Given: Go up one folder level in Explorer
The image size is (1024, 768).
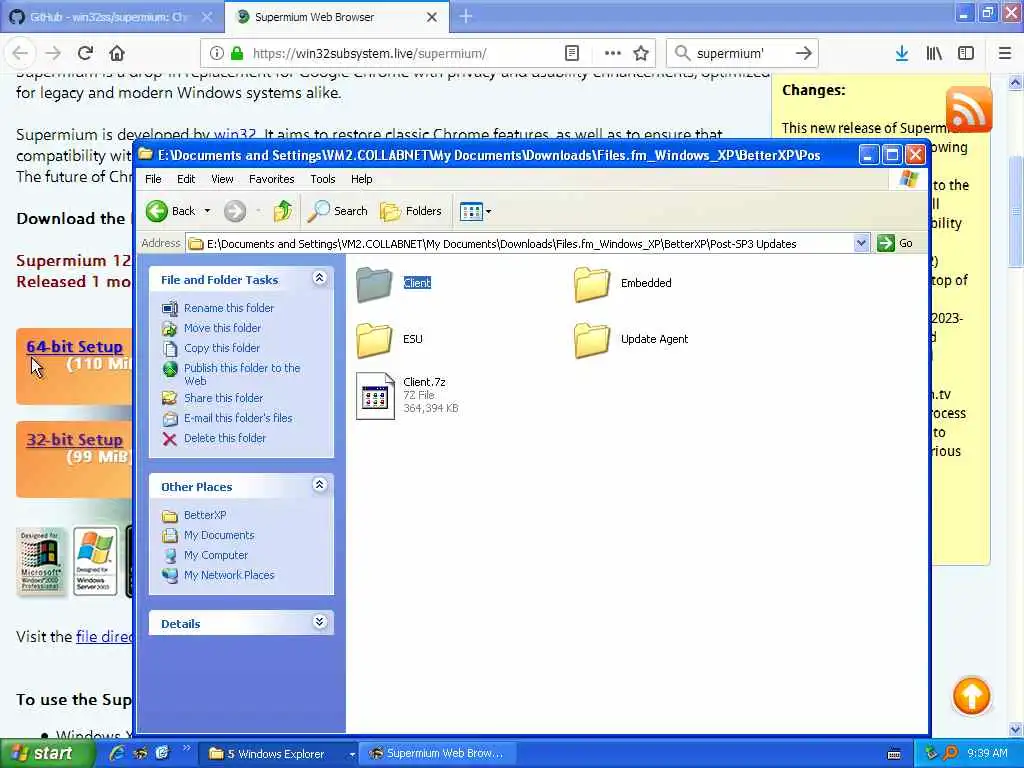Looking at the screenshot, I should [283, 211].
